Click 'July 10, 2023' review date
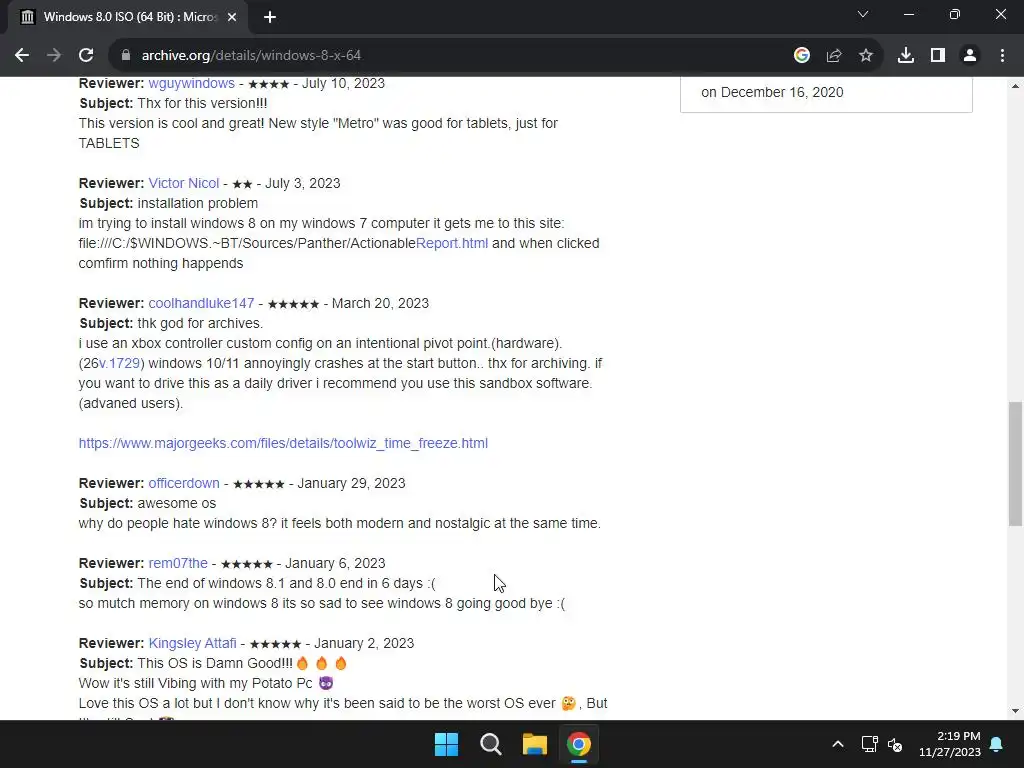Viewport: 1024px width, 768px height. (x=343, y=84)
